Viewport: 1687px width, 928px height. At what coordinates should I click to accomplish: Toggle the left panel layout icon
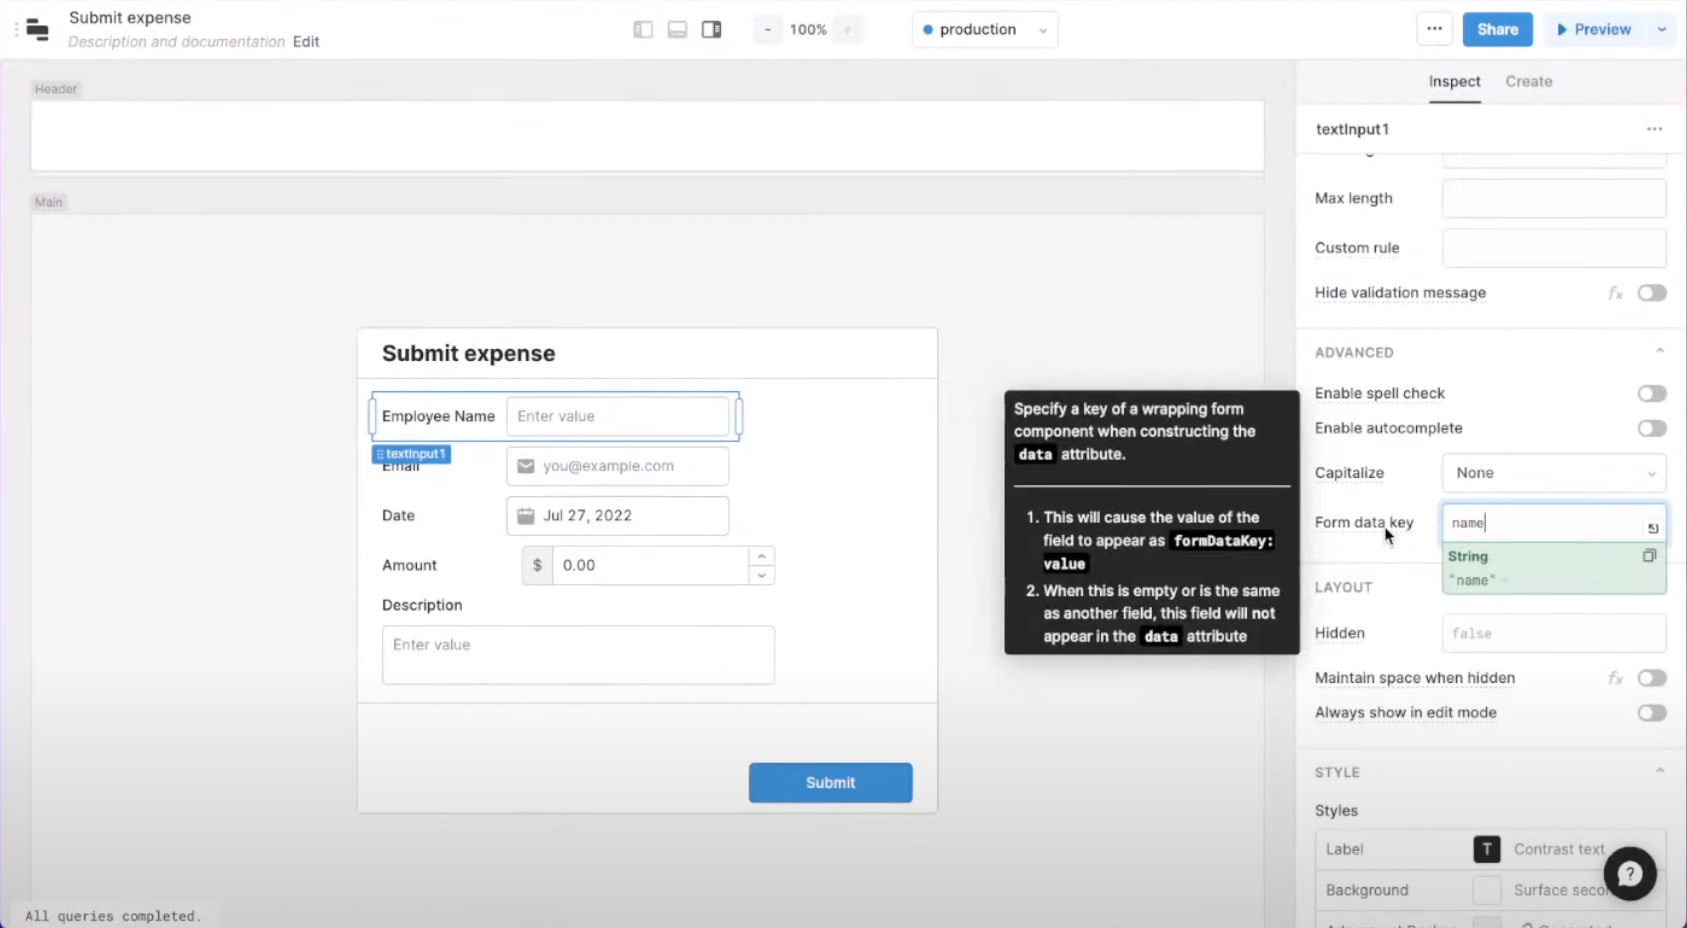642,29
